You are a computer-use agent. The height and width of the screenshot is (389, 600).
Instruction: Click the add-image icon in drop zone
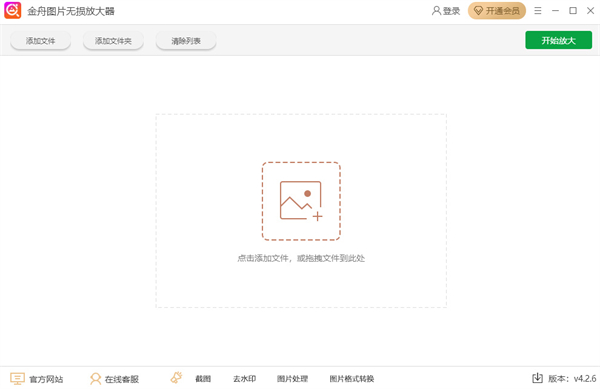tap(301, 201)
